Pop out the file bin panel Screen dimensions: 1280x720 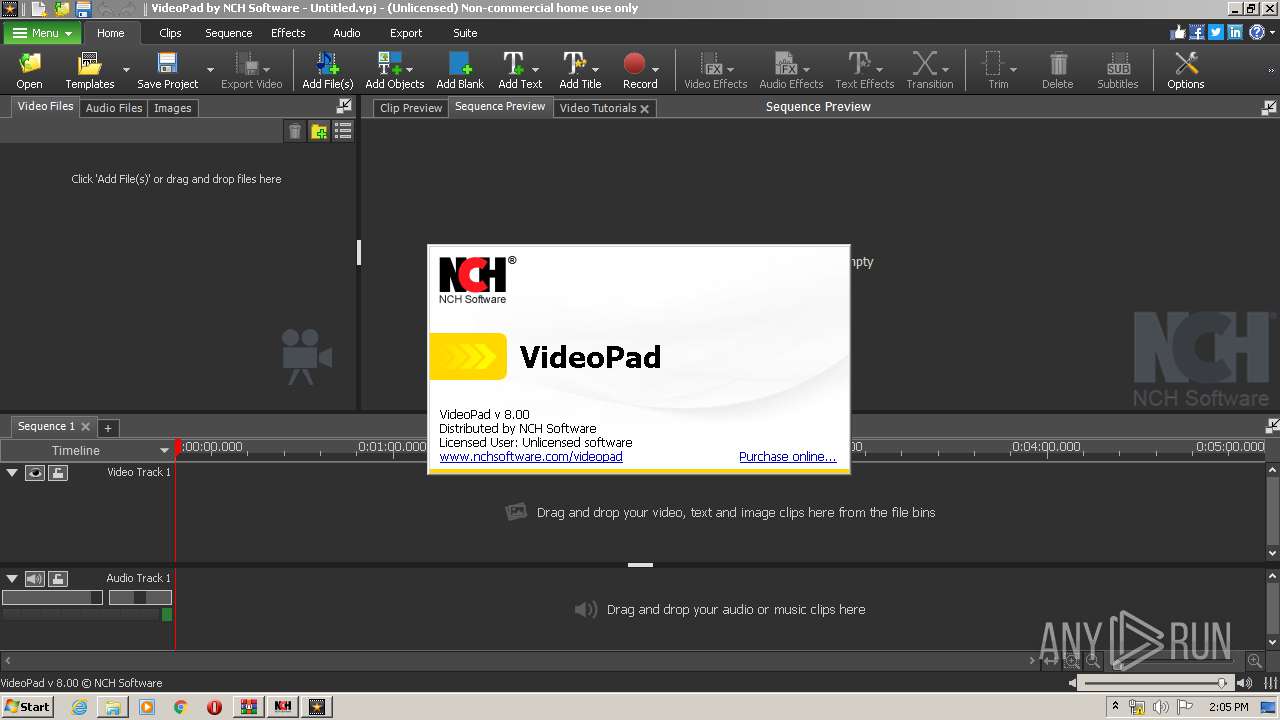(344, 105)
